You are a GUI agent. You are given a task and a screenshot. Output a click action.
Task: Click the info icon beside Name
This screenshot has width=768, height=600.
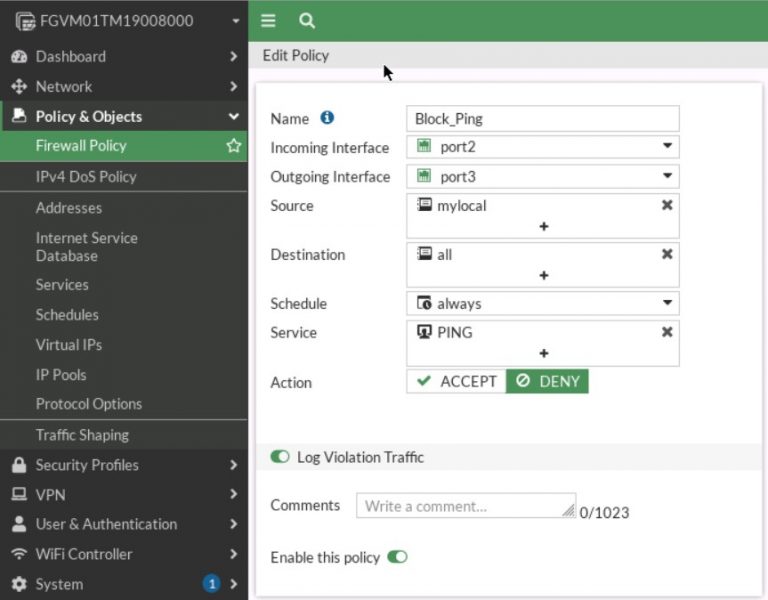(x=327, y=118)
